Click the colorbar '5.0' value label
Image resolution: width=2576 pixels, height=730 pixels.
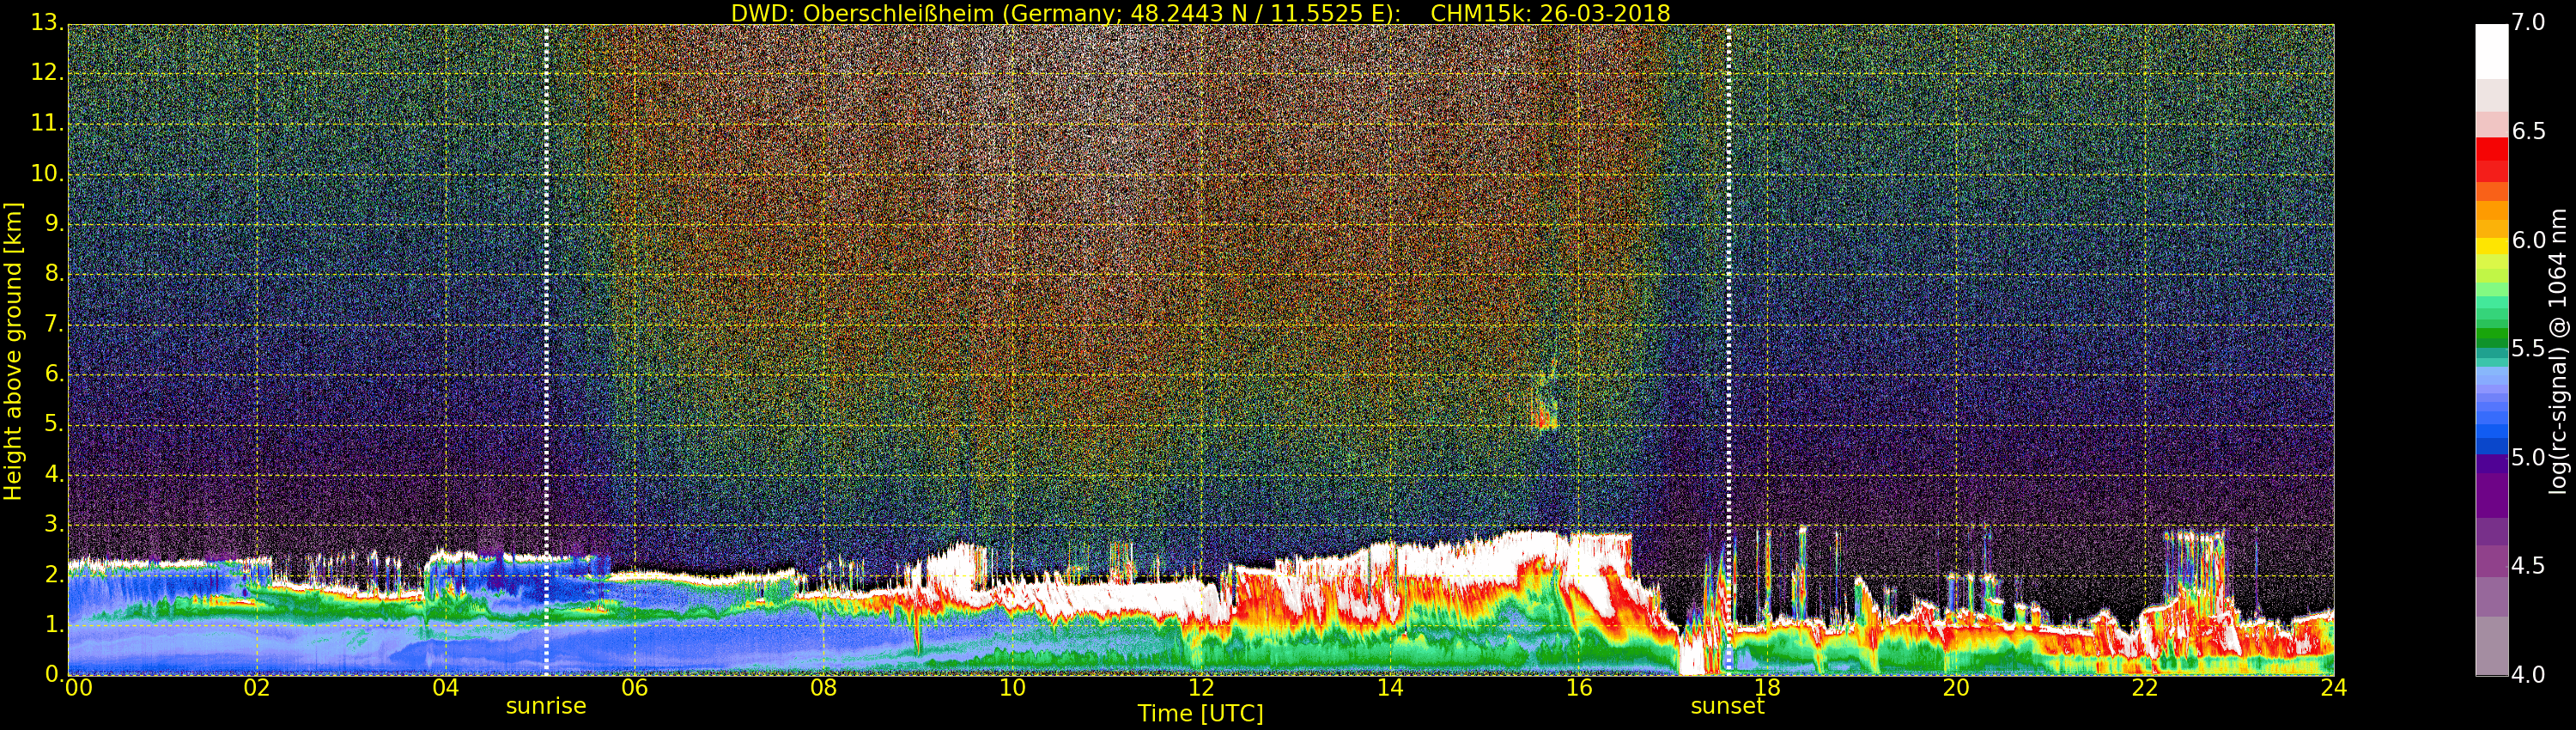click(x=2528, y=457)
